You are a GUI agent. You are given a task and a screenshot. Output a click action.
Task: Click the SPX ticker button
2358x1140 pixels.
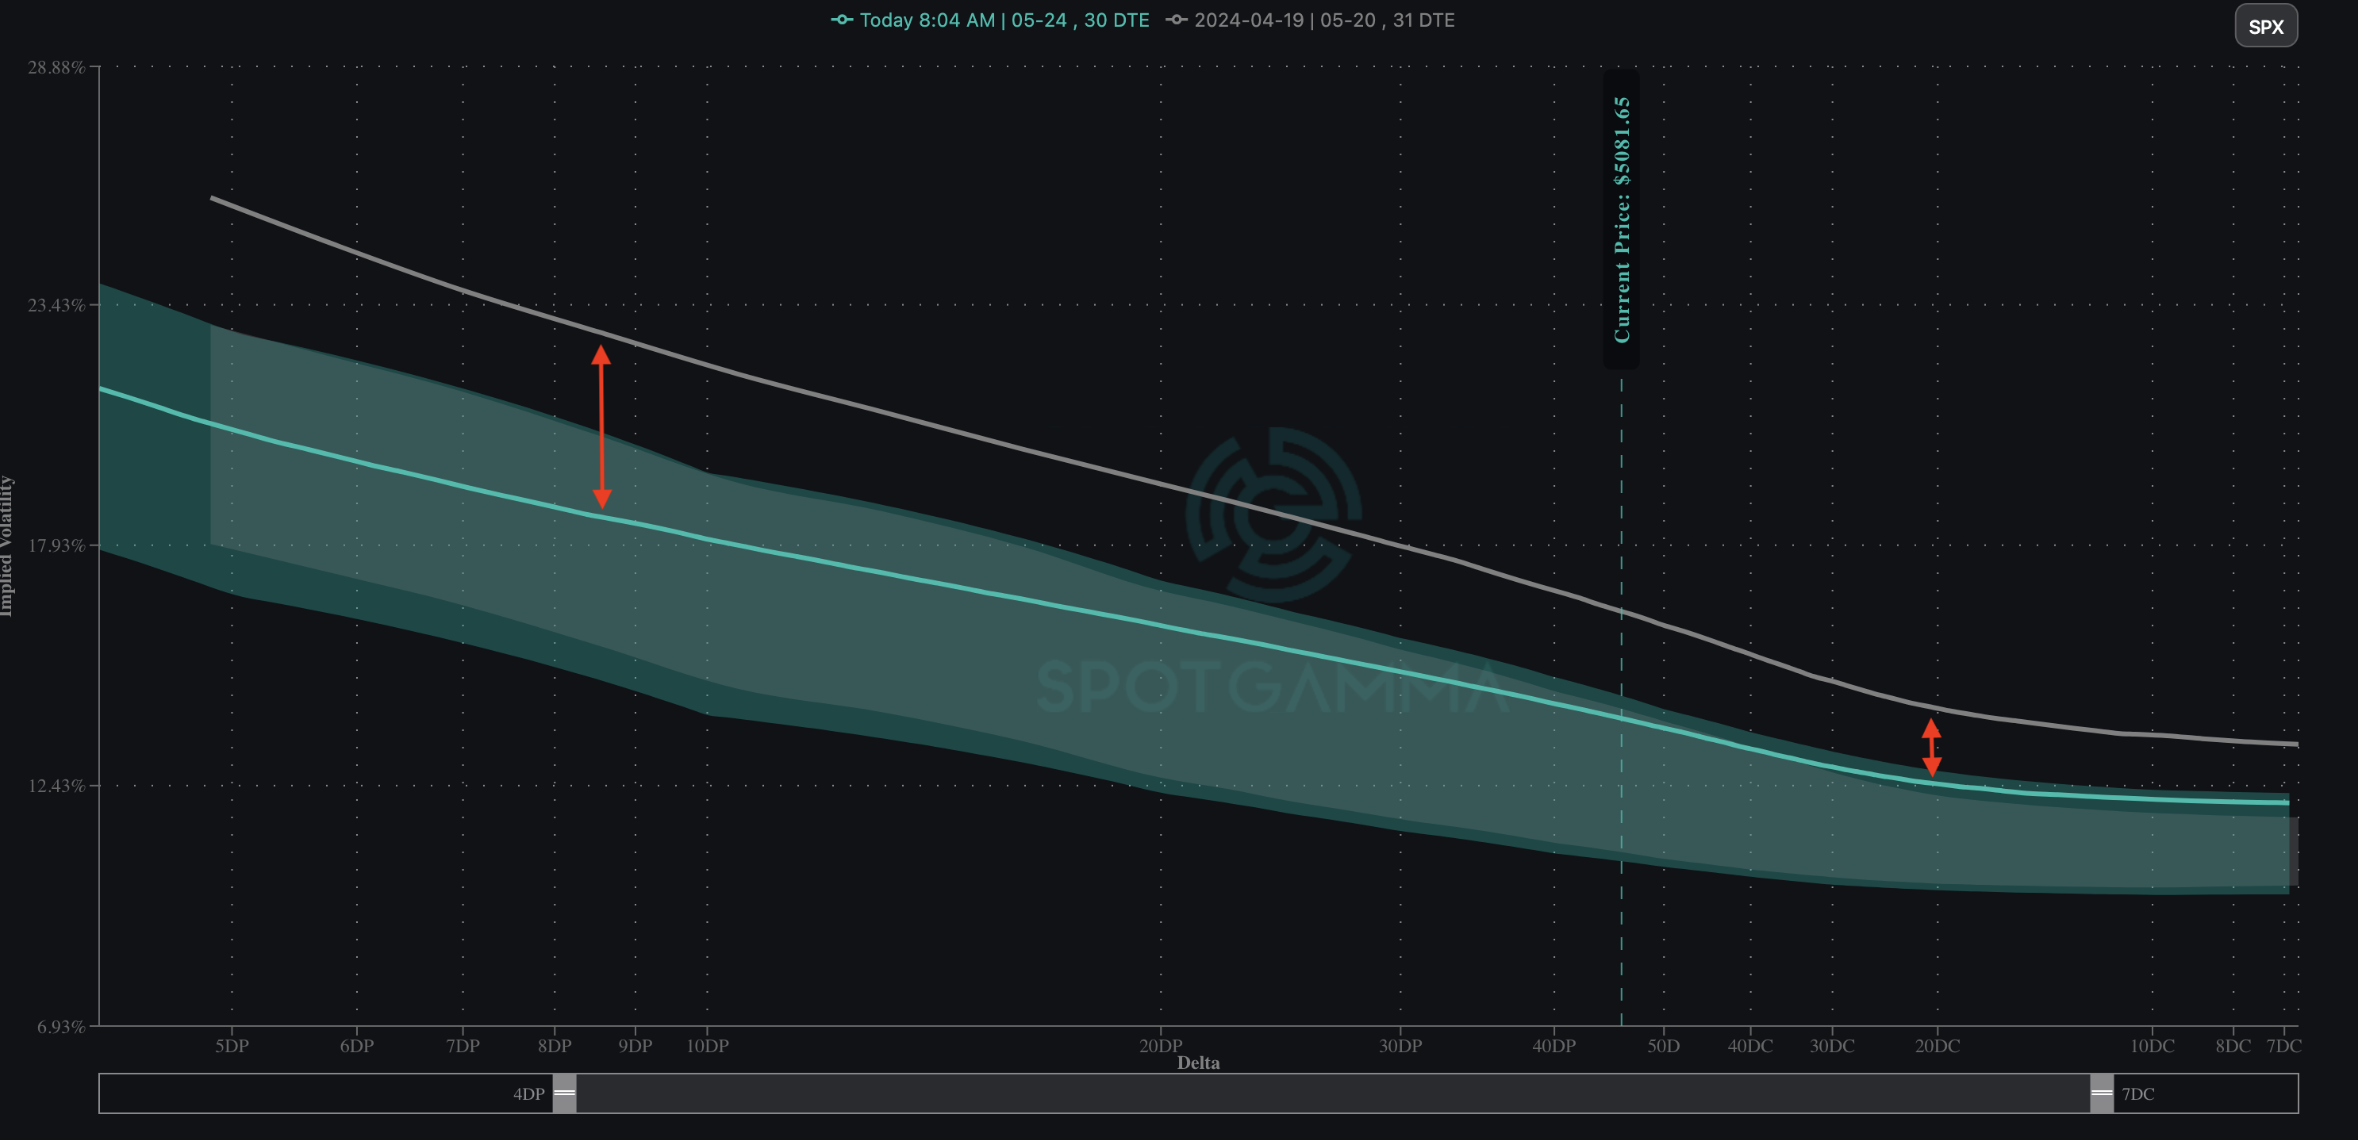pyautogui.click(x=2265, y=27)
